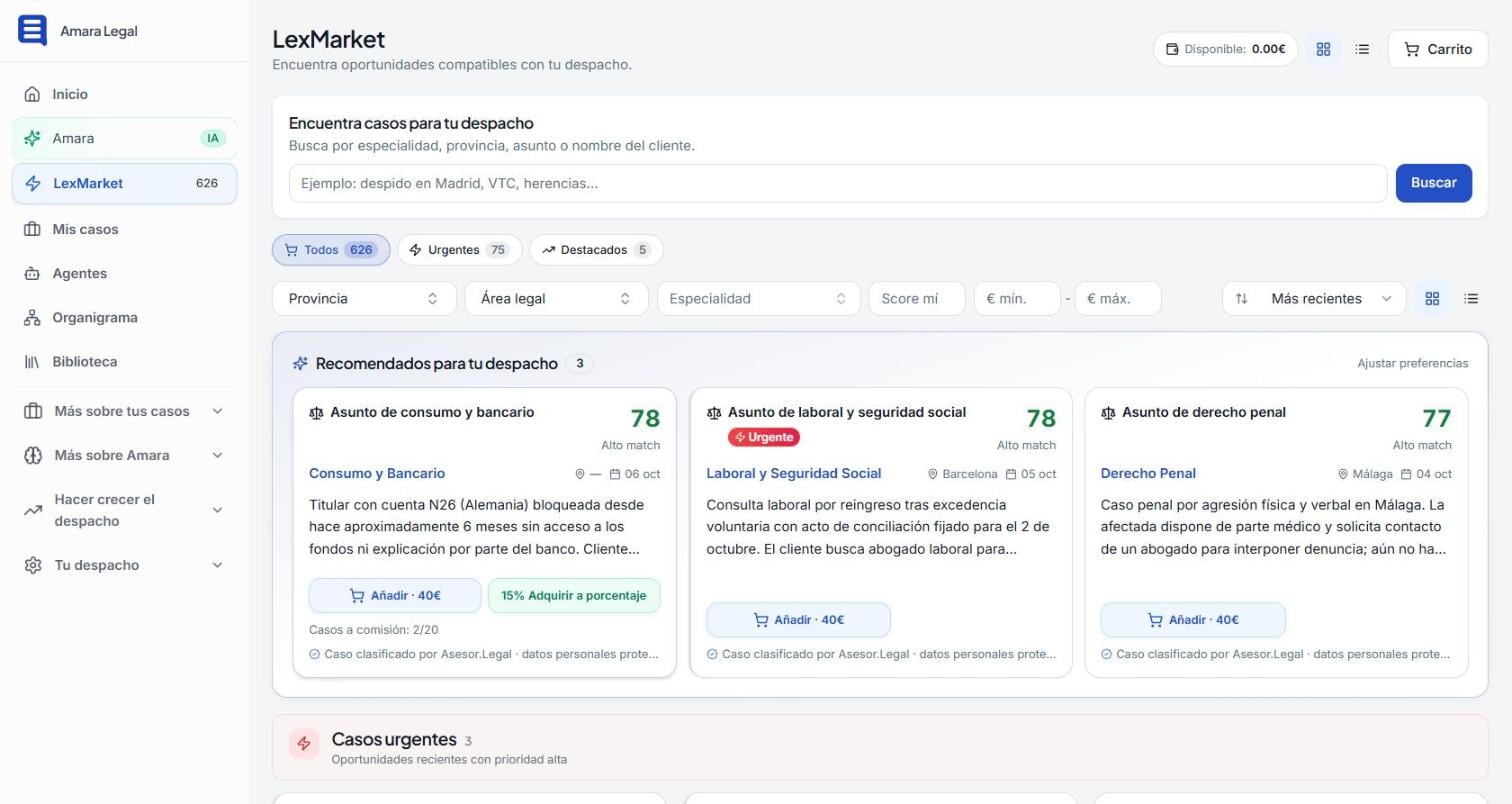Add the derecho penal case for 40€
Viewport: 1512px width, 804px height.
pos(1193,620)
